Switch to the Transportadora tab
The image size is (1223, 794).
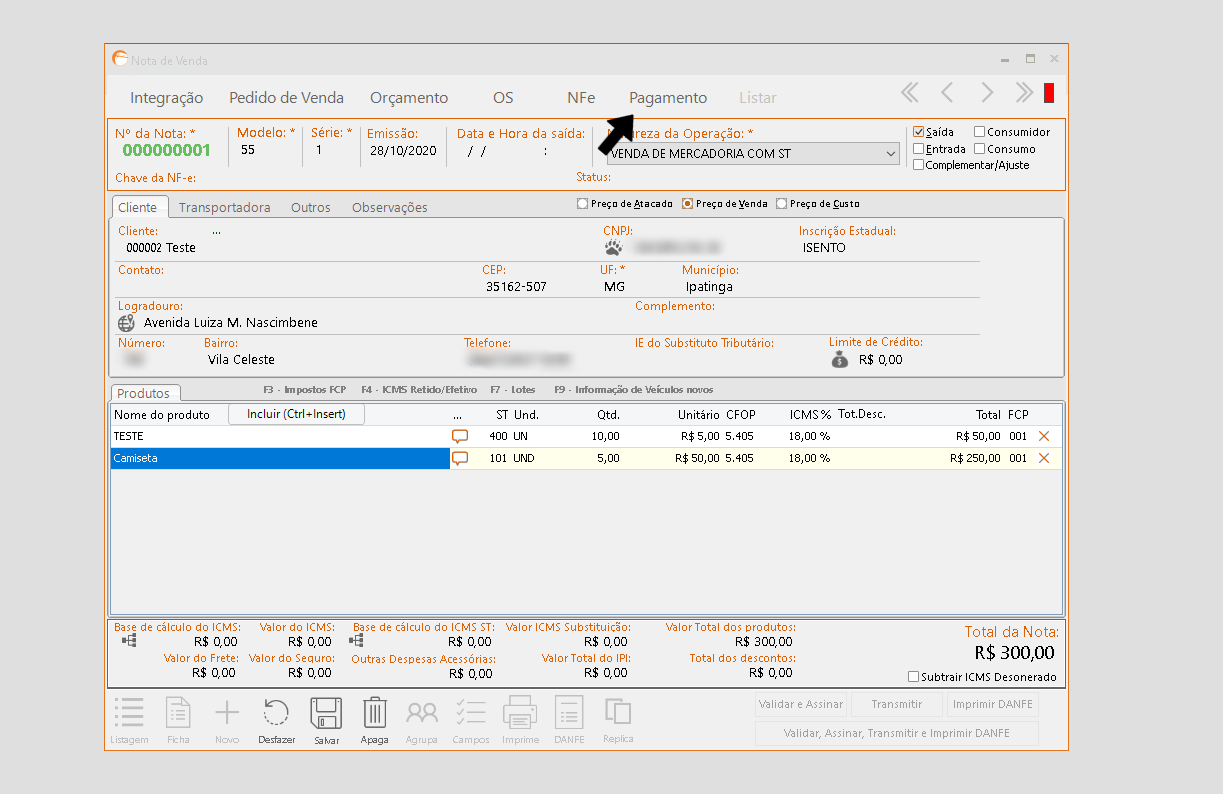224,207
